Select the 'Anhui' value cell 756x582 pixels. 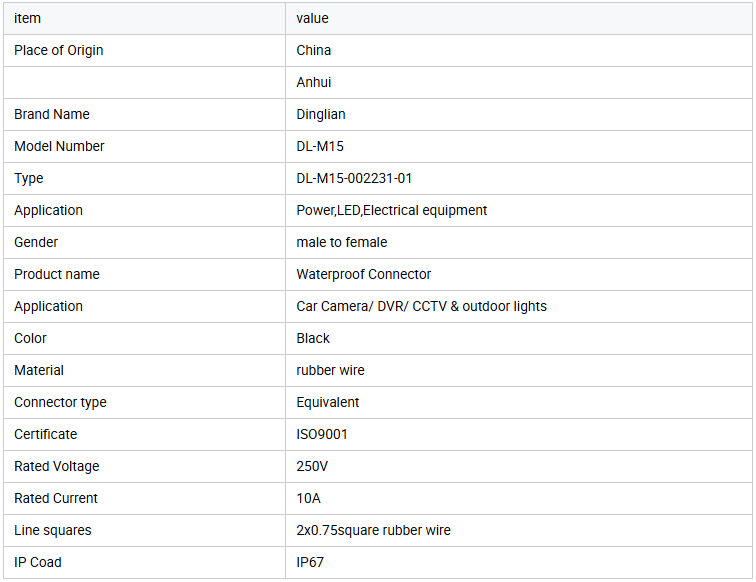point(314,82)
